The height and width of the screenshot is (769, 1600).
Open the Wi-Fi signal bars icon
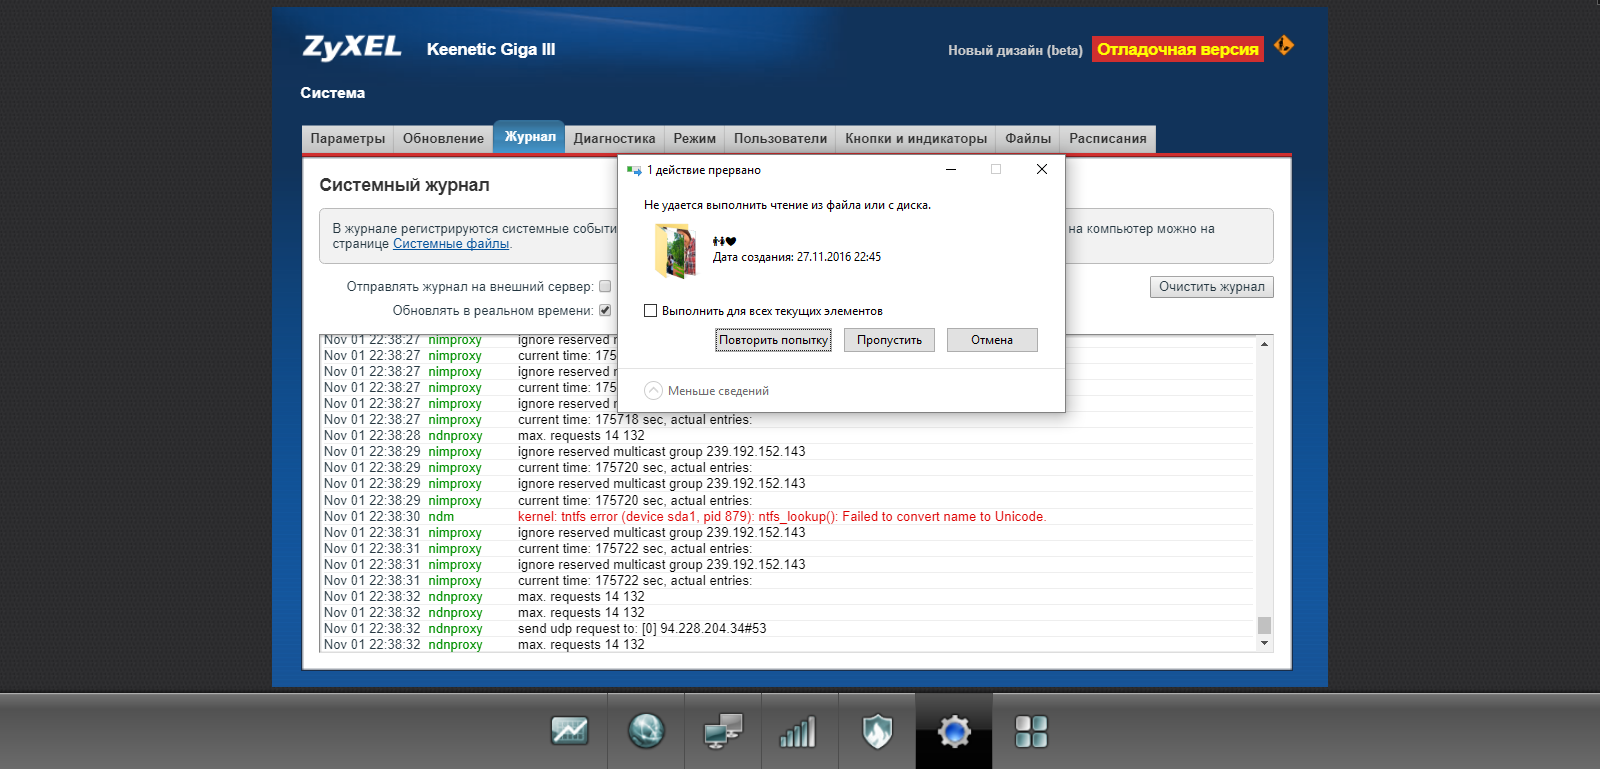799,731
